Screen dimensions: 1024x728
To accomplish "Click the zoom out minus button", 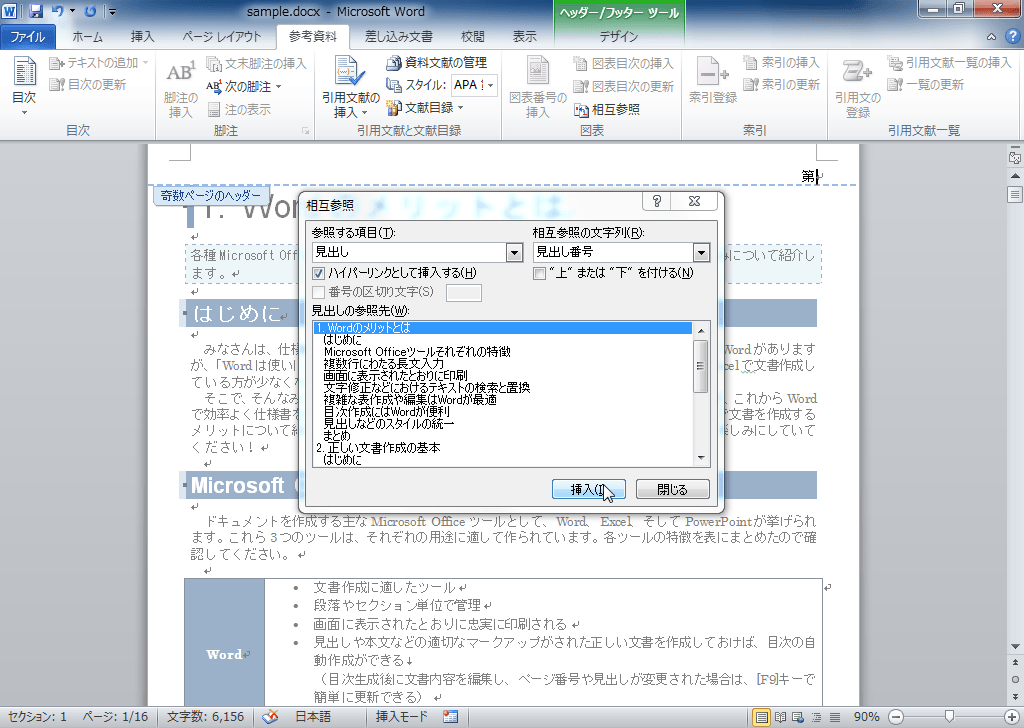I will pyautogui.click(x=898, y=717).
